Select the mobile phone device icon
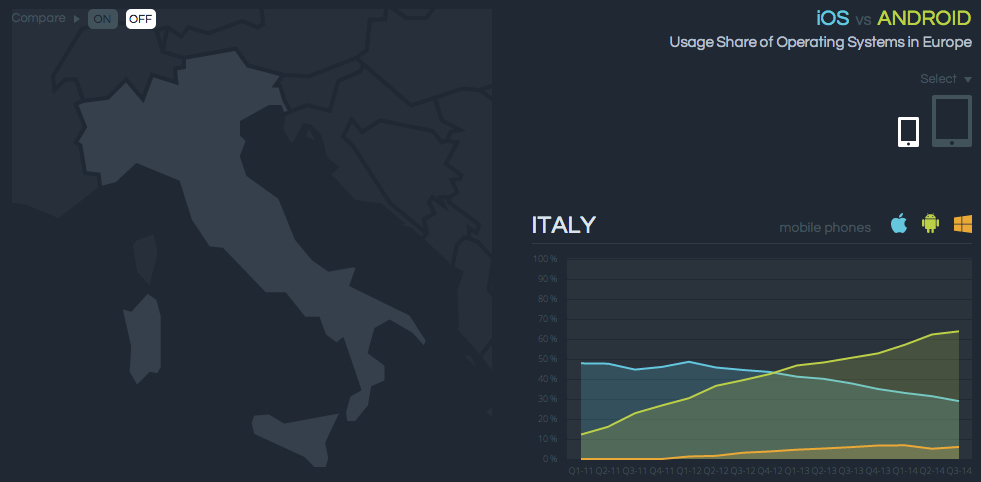This screenshot has width=981, height=482. (x=908, y=132)
